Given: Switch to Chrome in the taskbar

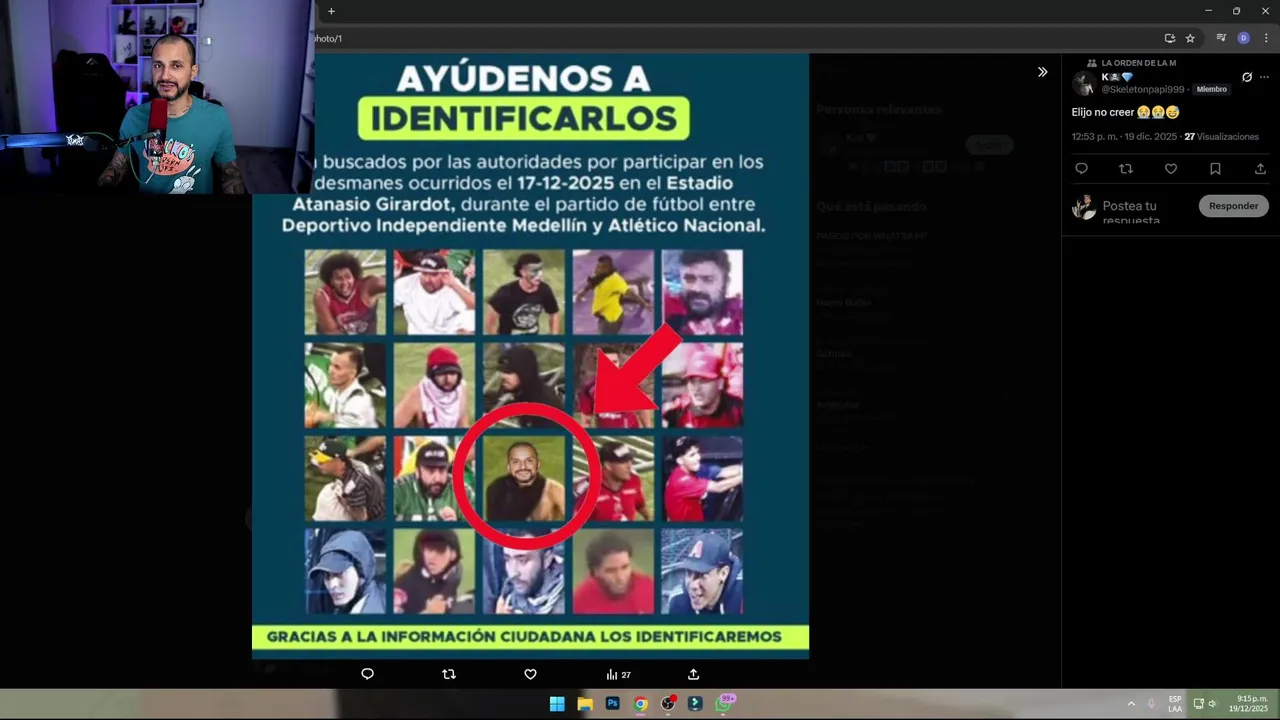Looking at the screenshot, I should [x=640, y=704].
